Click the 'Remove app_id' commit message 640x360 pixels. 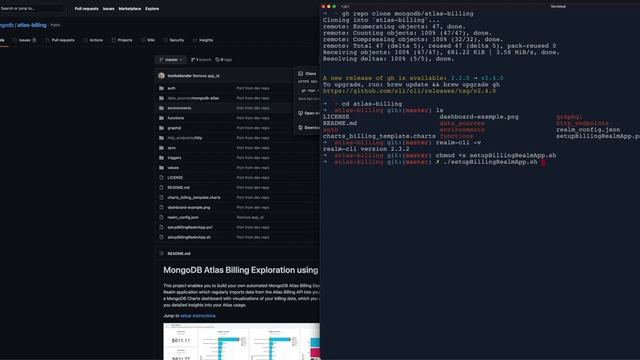point(206,76)
